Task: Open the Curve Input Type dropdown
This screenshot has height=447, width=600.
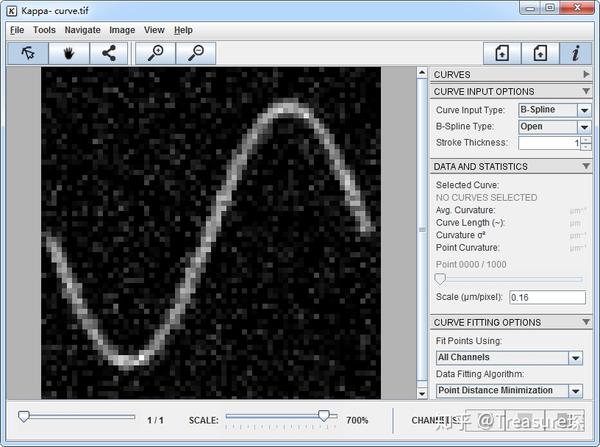Action: tap(584, 110)
